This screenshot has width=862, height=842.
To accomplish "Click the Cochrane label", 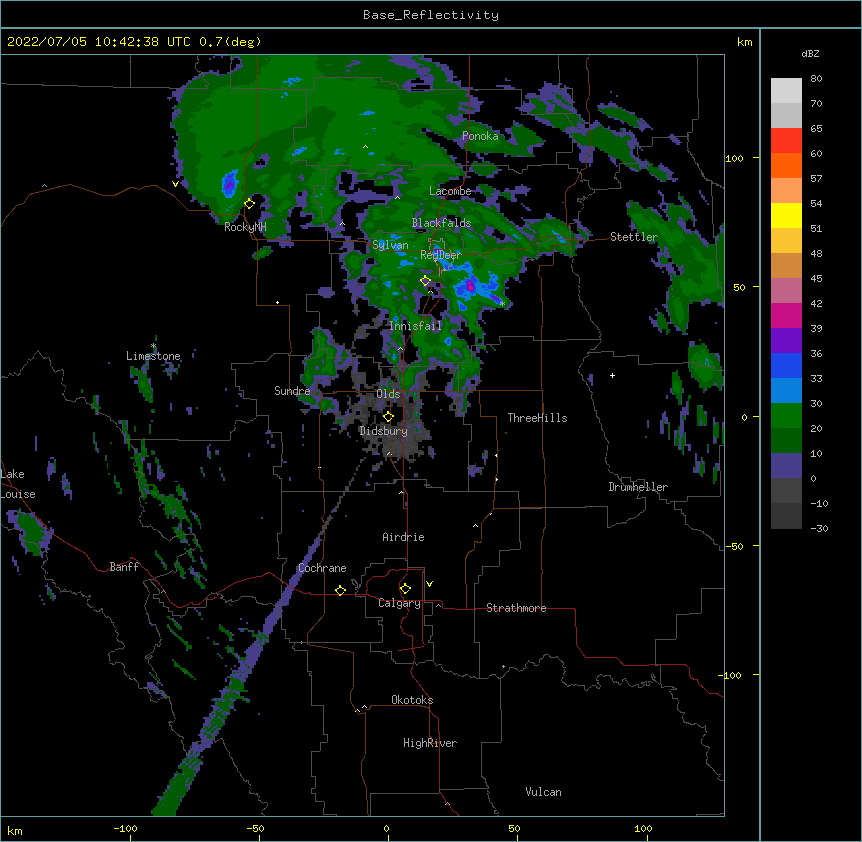I will (x=322, y=568).
